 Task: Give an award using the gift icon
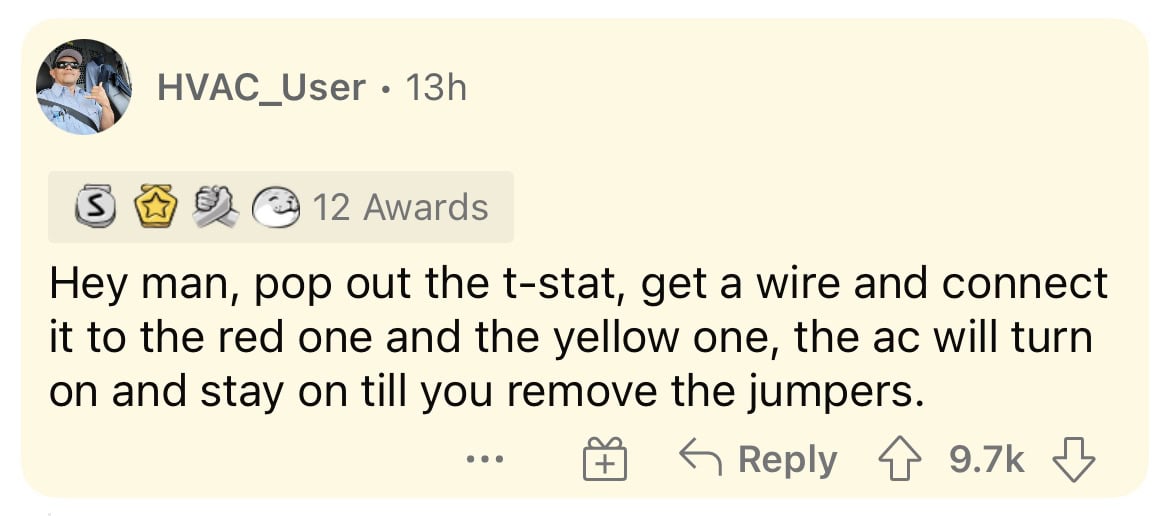click(604, 459)
